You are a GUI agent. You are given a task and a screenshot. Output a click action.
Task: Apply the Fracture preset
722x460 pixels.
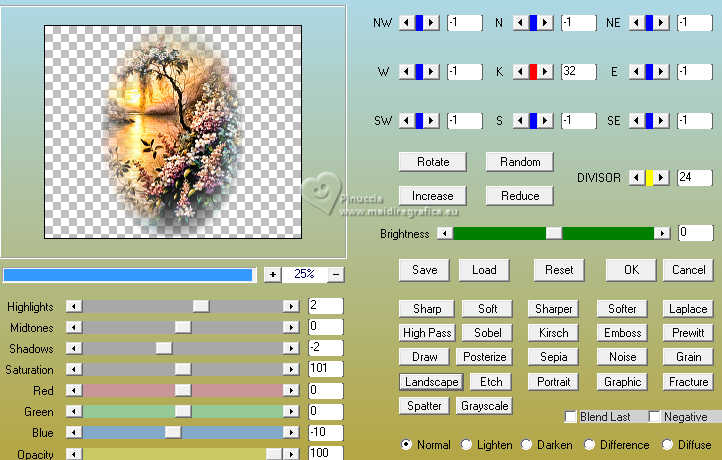click(x=688, y=382)
